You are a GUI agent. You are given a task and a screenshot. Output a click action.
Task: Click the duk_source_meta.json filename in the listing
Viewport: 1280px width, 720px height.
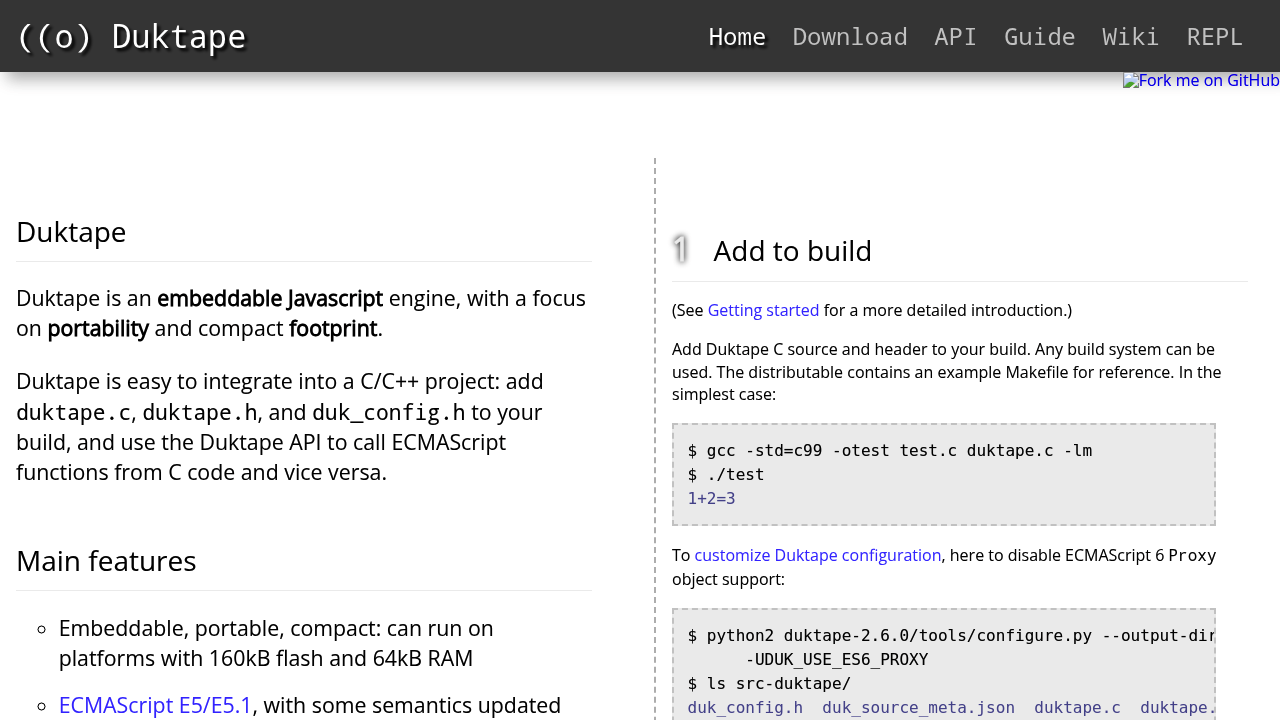(x=918, y=708)
